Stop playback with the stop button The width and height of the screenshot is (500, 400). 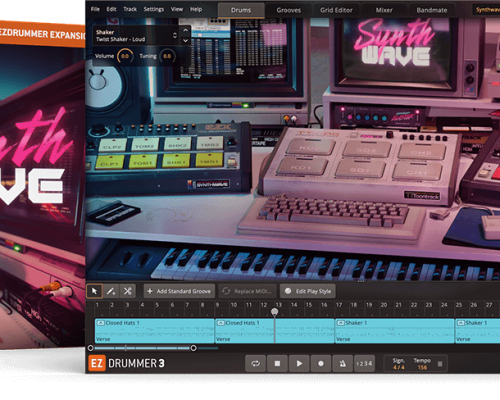point(277,363)
